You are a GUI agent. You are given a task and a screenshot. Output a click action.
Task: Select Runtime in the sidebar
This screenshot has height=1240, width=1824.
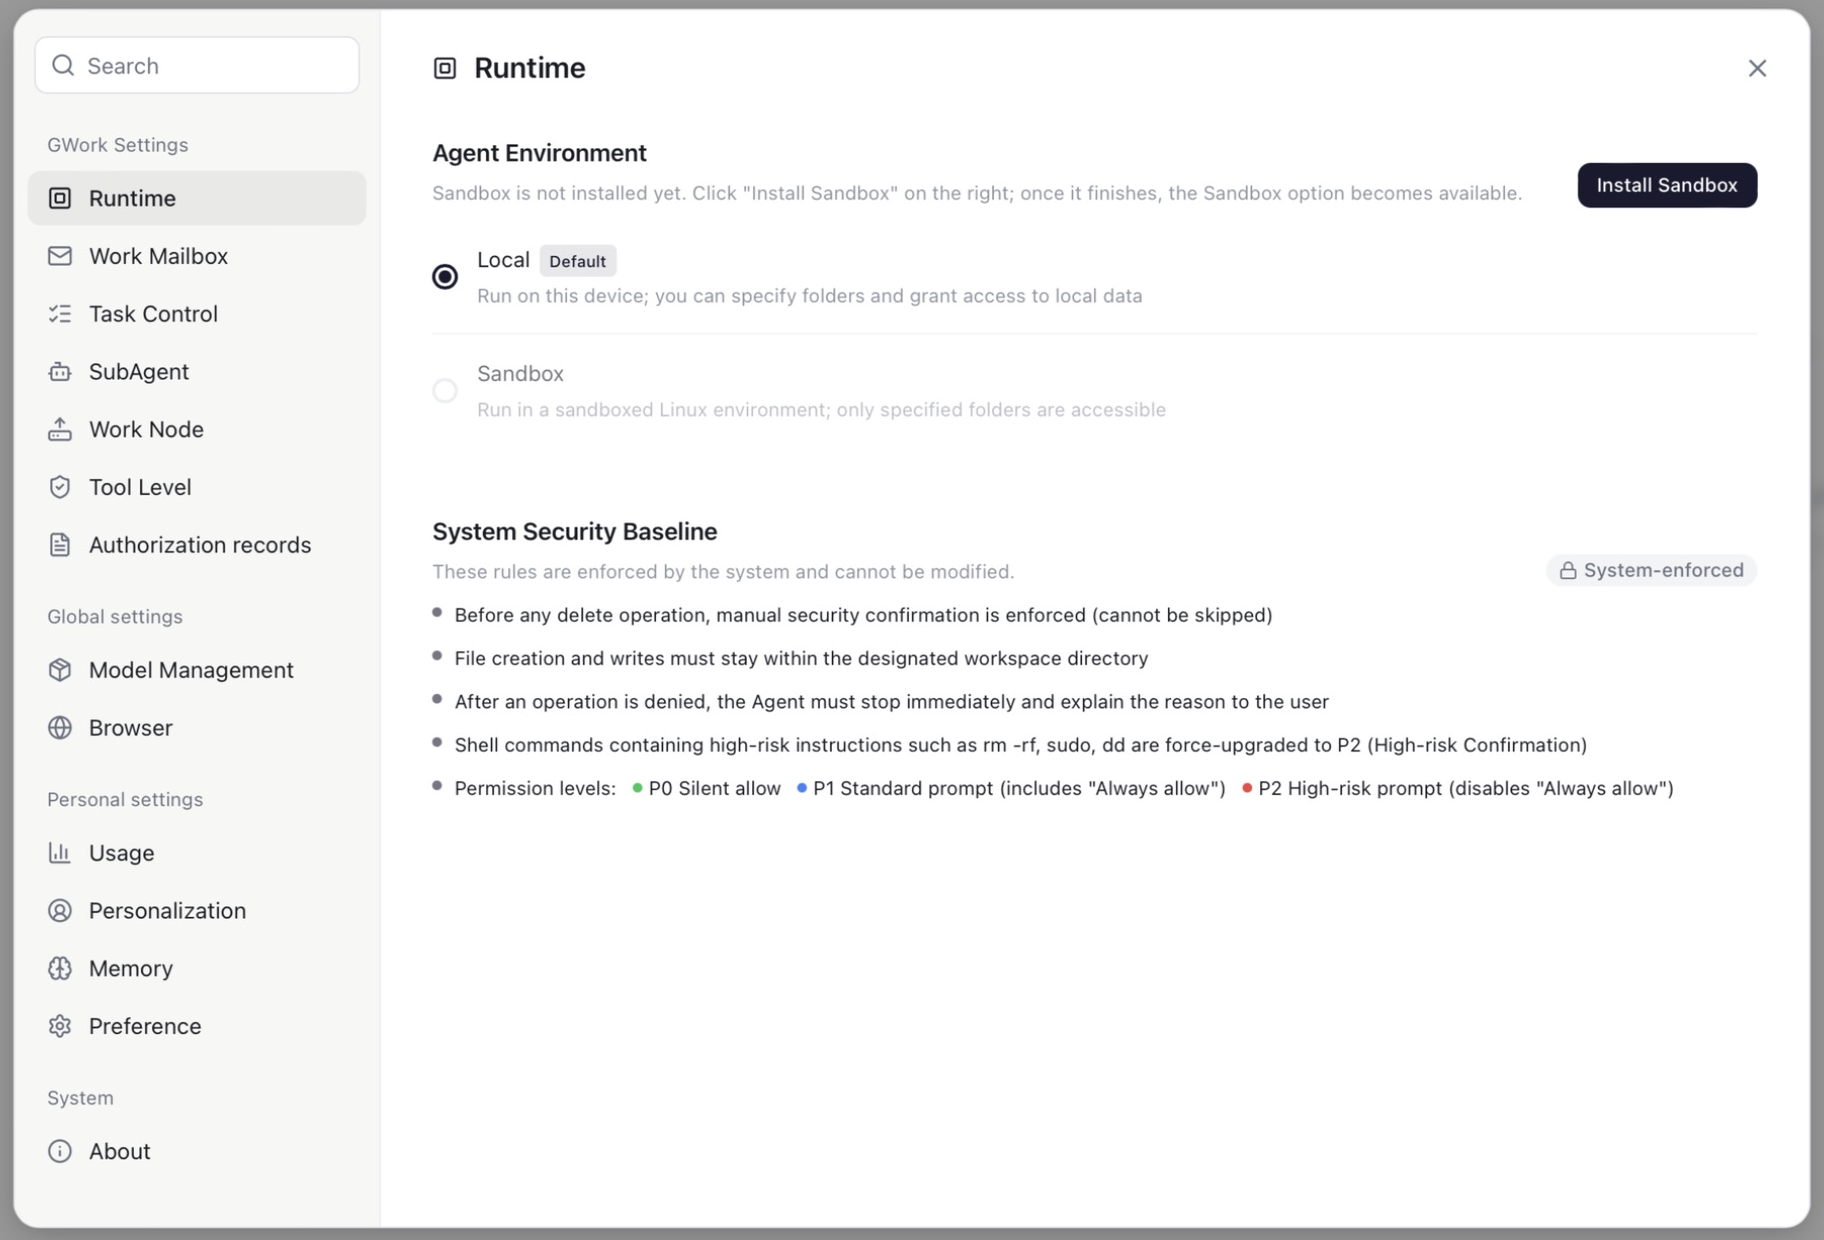[x=197, y=198]
